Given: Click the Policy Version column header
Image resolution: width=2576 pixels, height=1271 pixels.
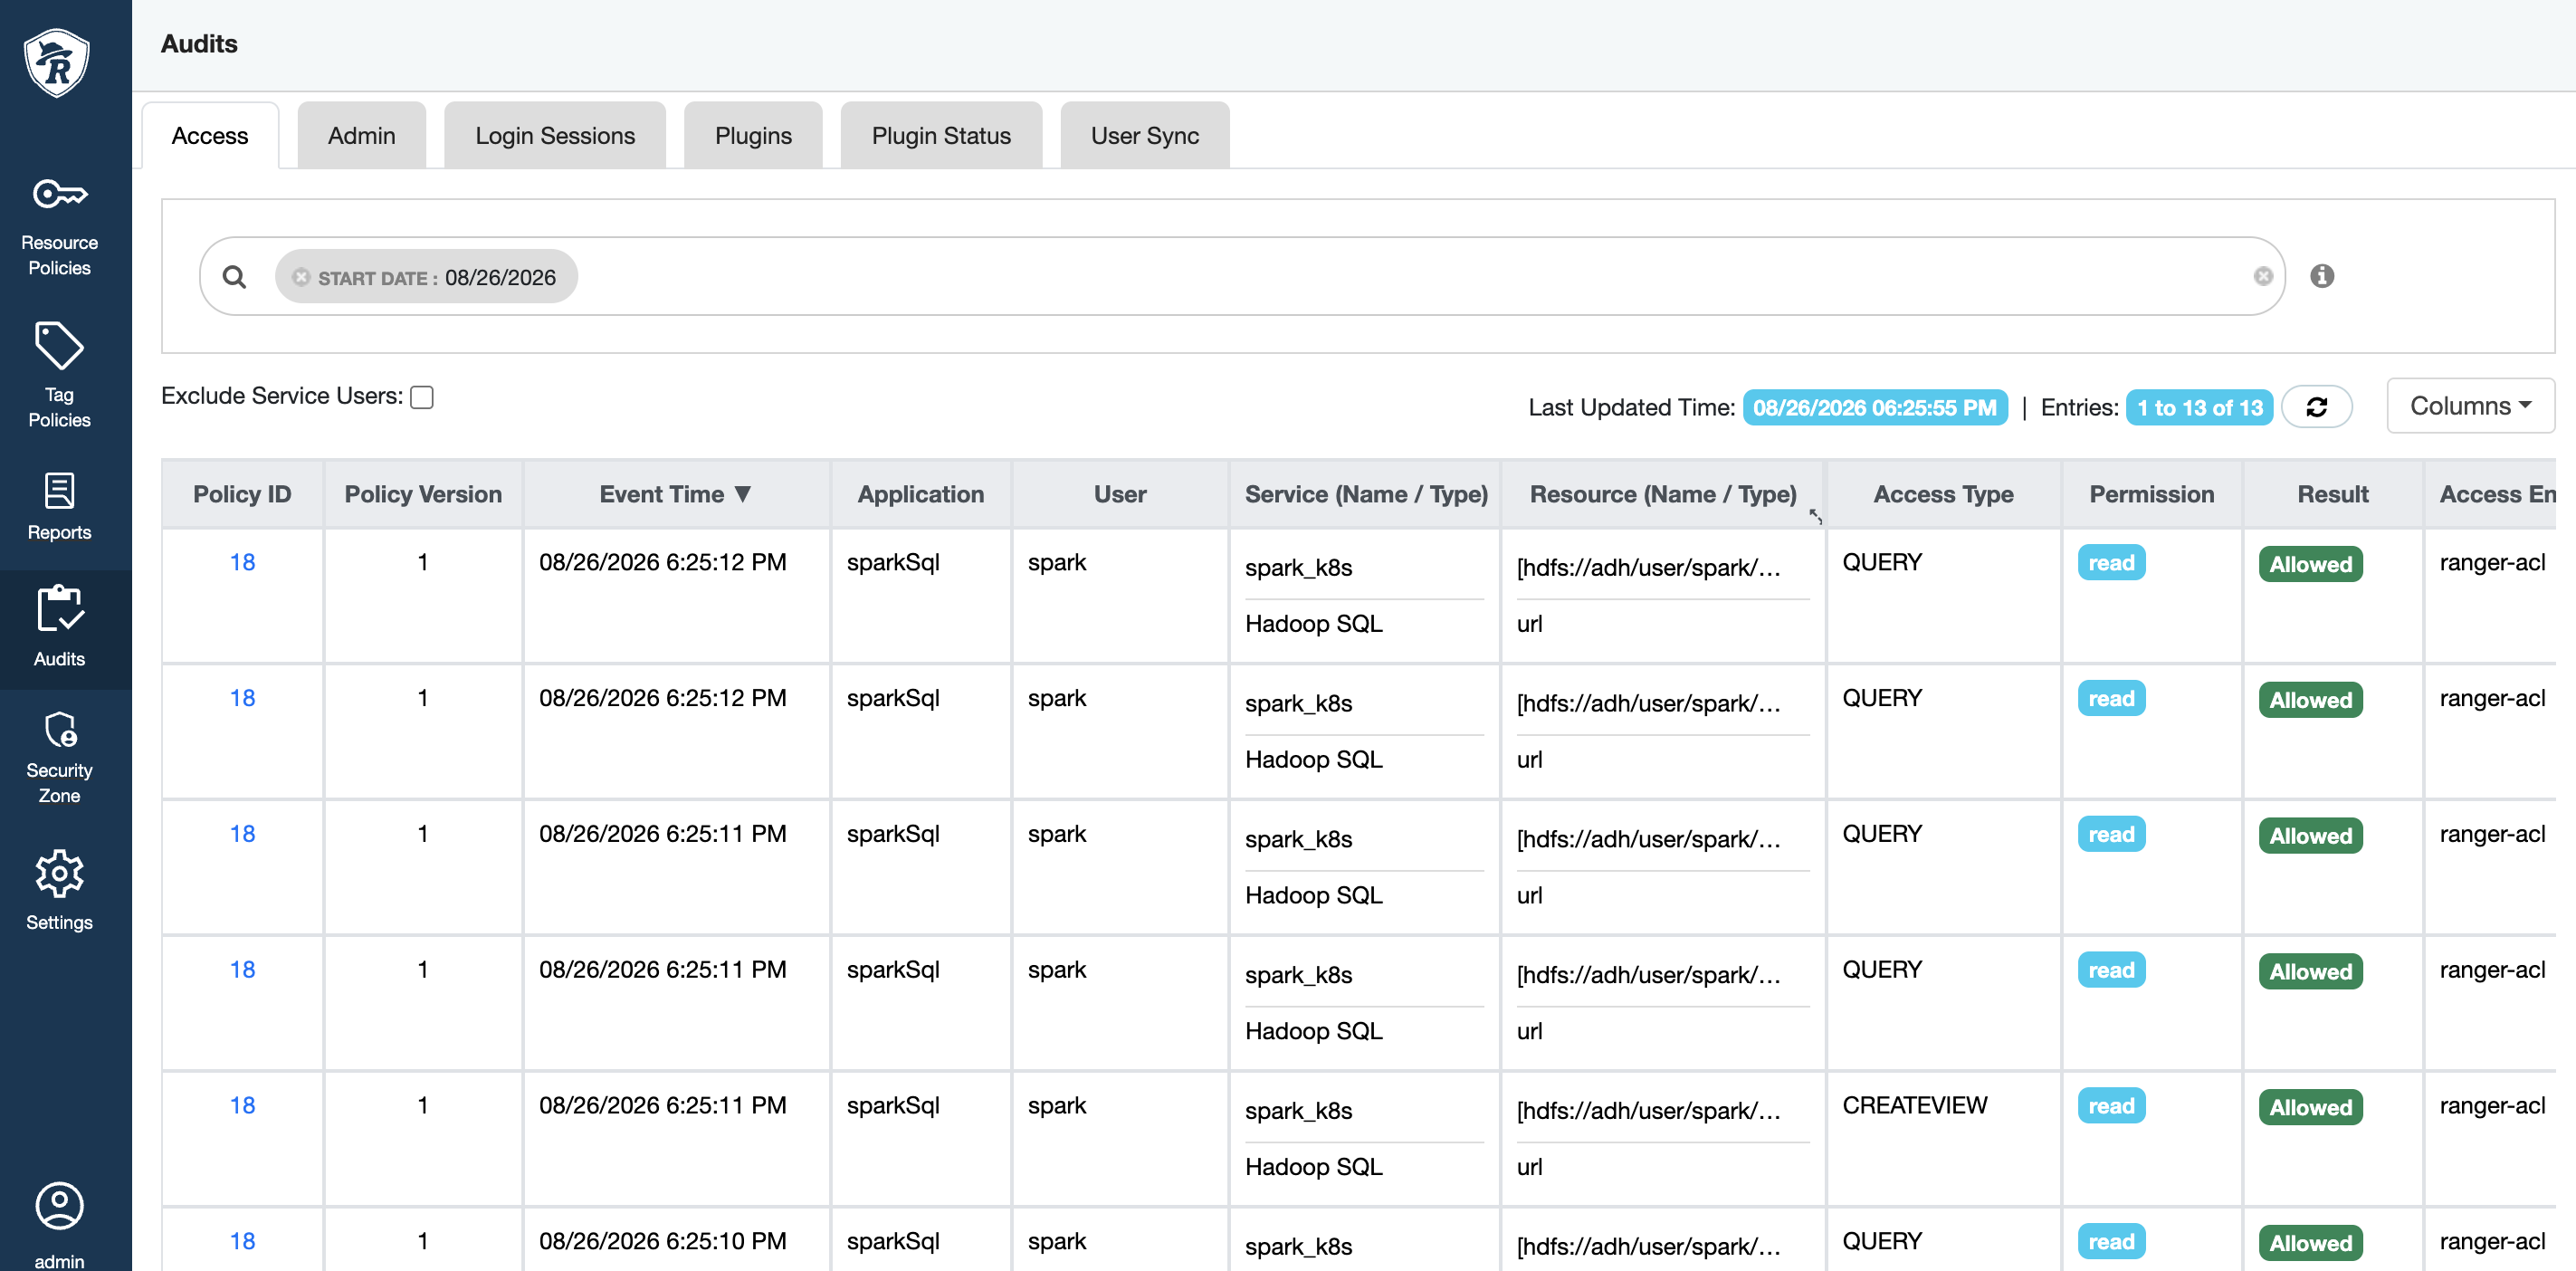Looking at the screenshot, I should click(423, 494).
